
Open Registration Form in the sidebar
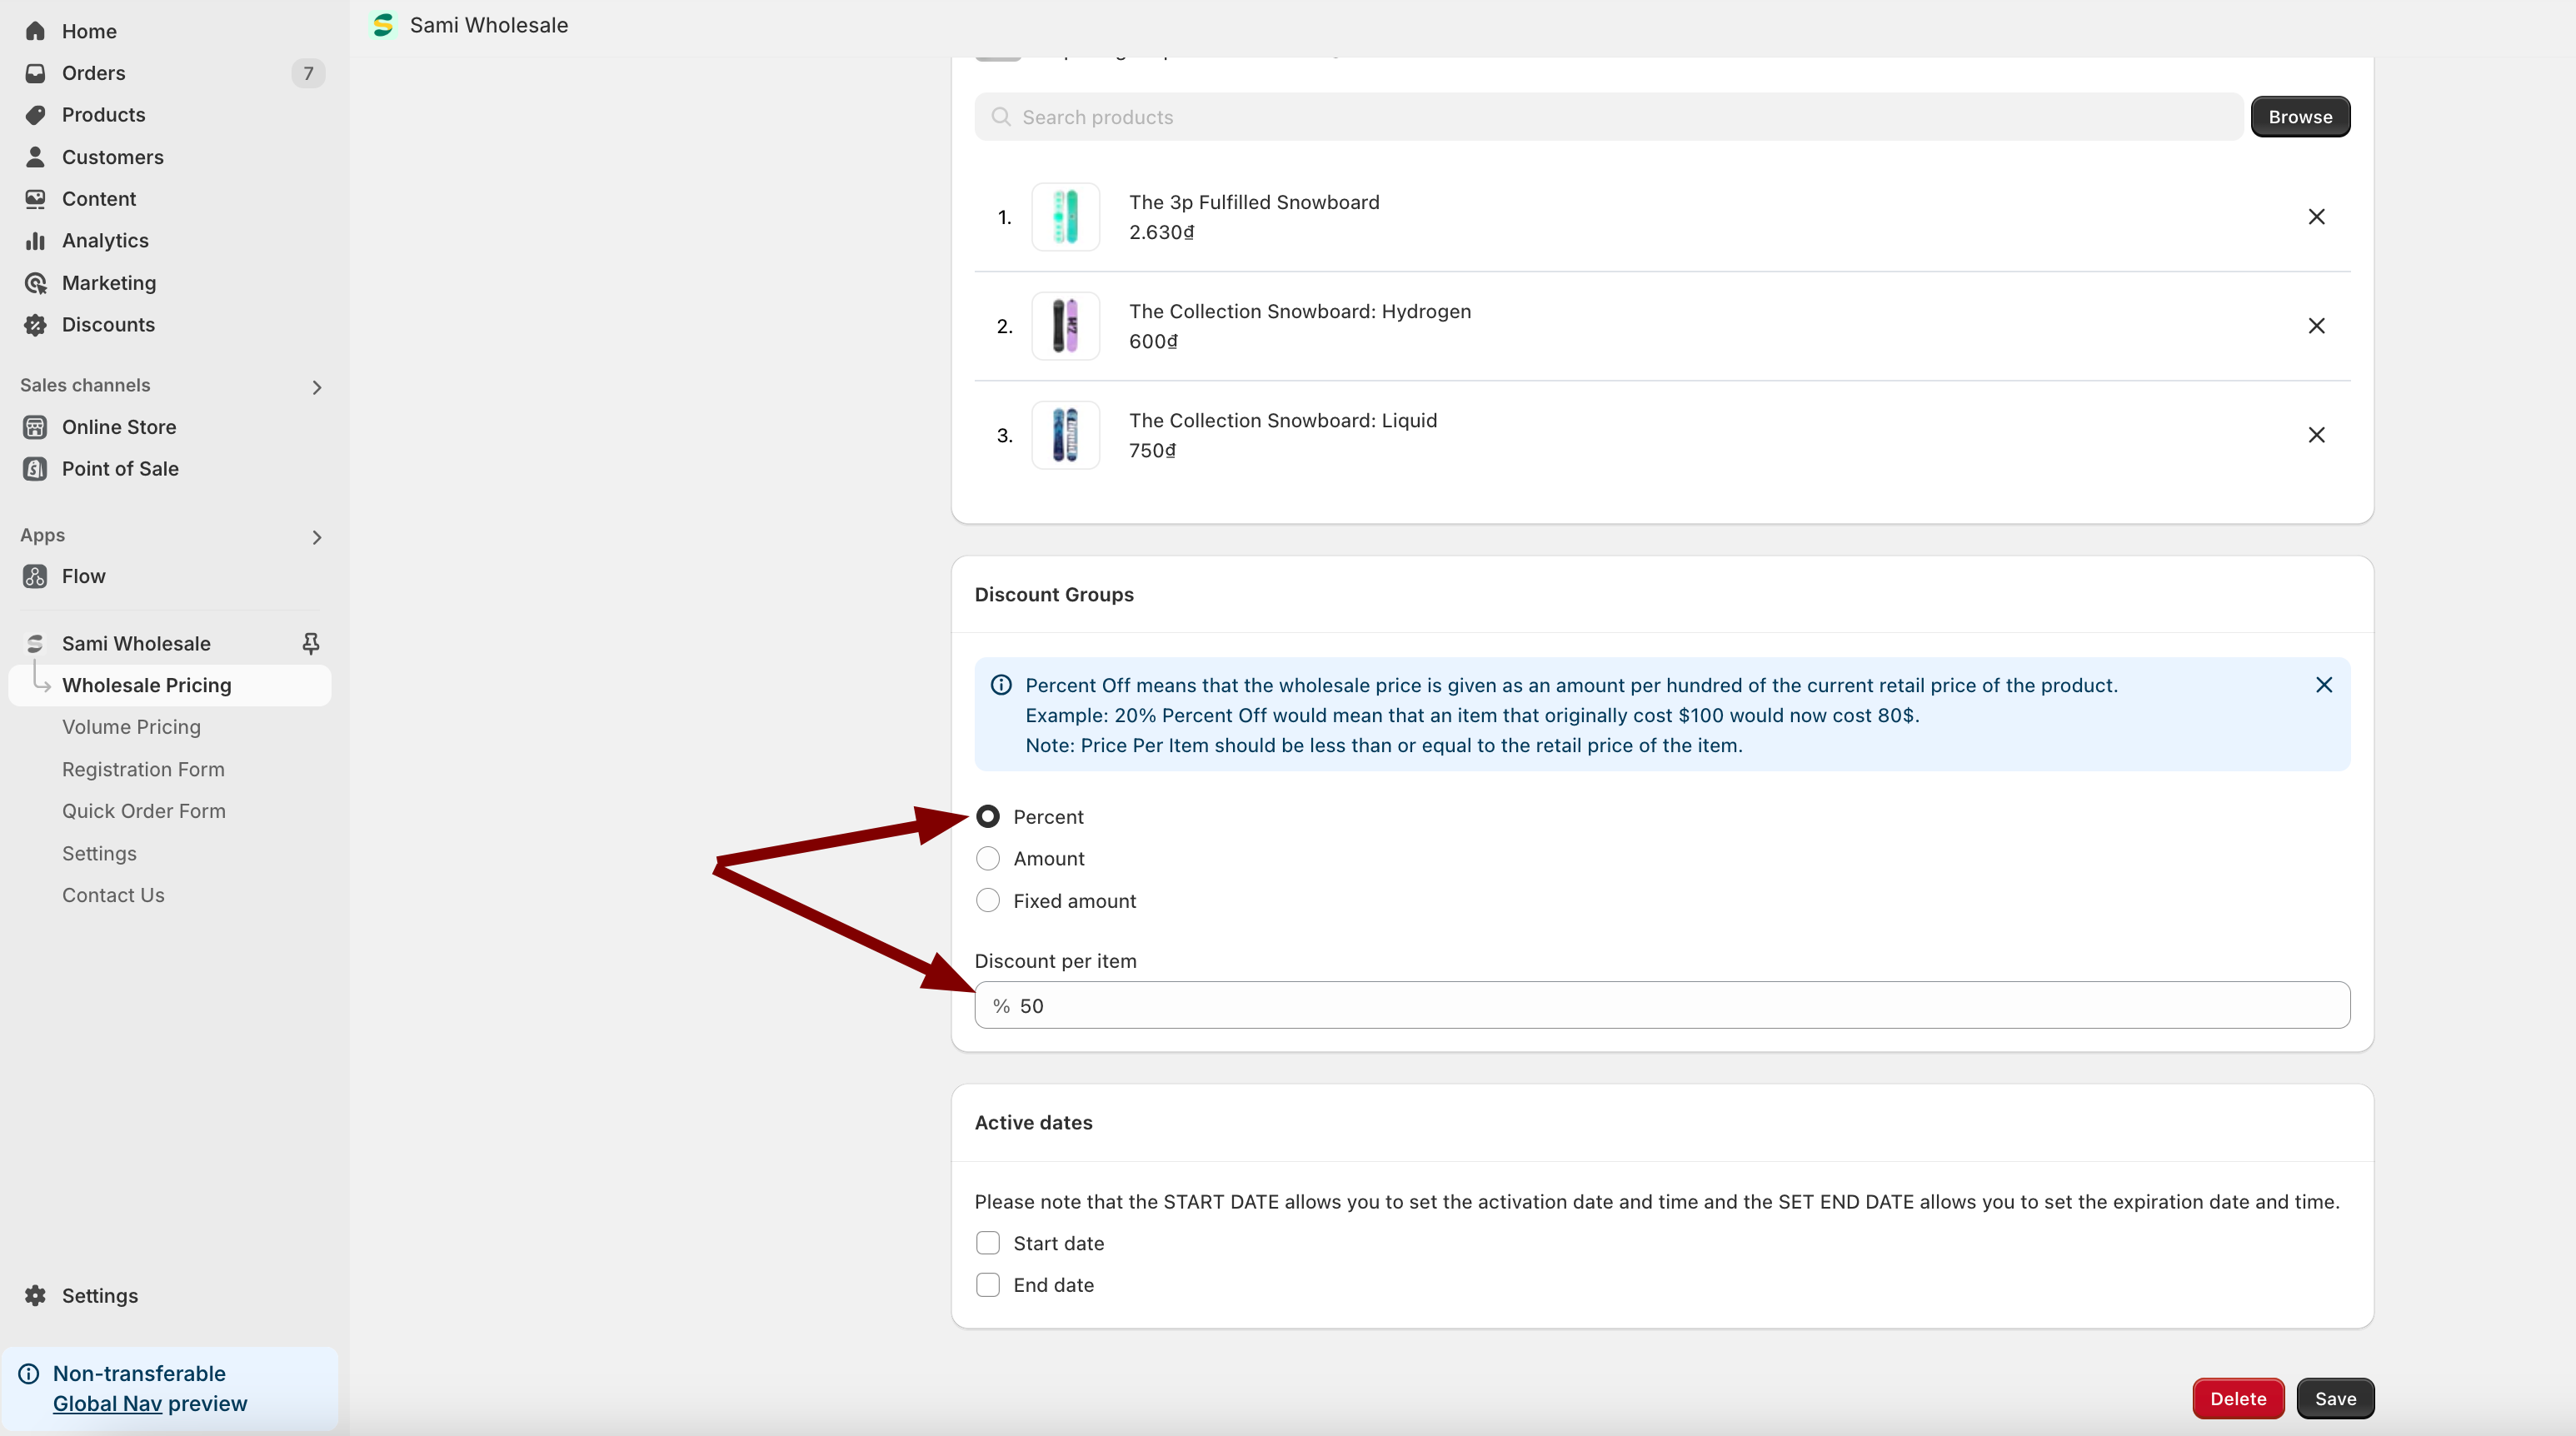(x=143, y=769)
